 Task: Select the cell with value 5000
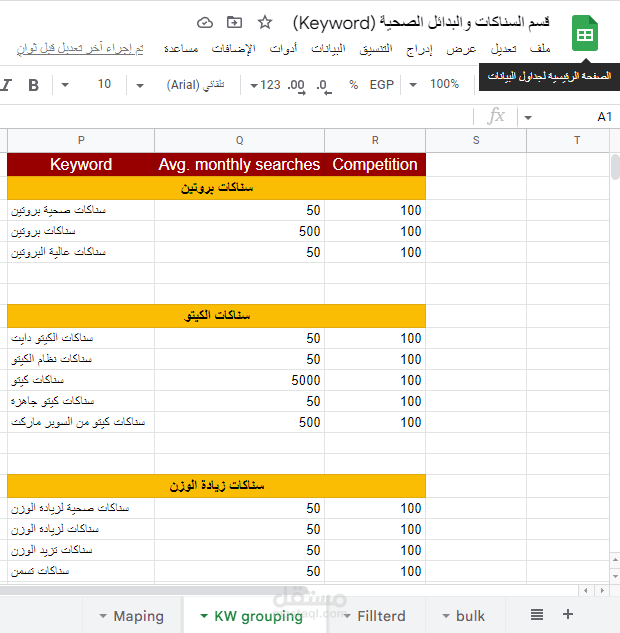pyautogui.click(x=239, y=380)
